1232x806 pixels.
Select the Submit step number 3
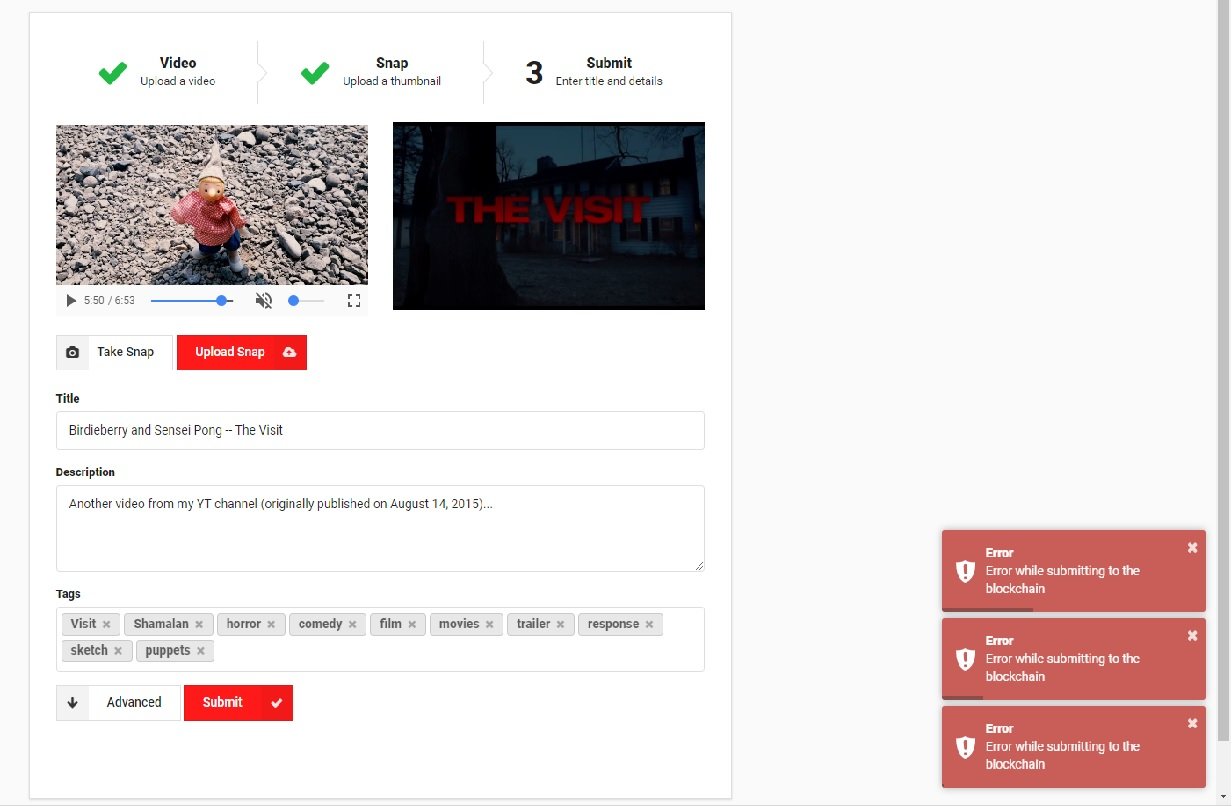(x=594, y=72)
